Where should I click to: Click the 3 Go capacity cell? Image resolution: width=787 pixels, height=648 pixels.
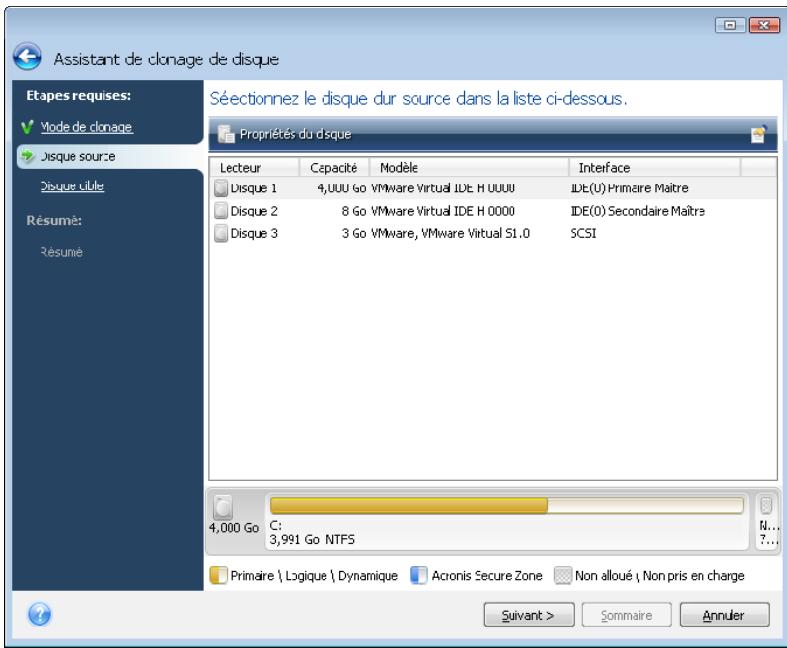coord(354,233)
